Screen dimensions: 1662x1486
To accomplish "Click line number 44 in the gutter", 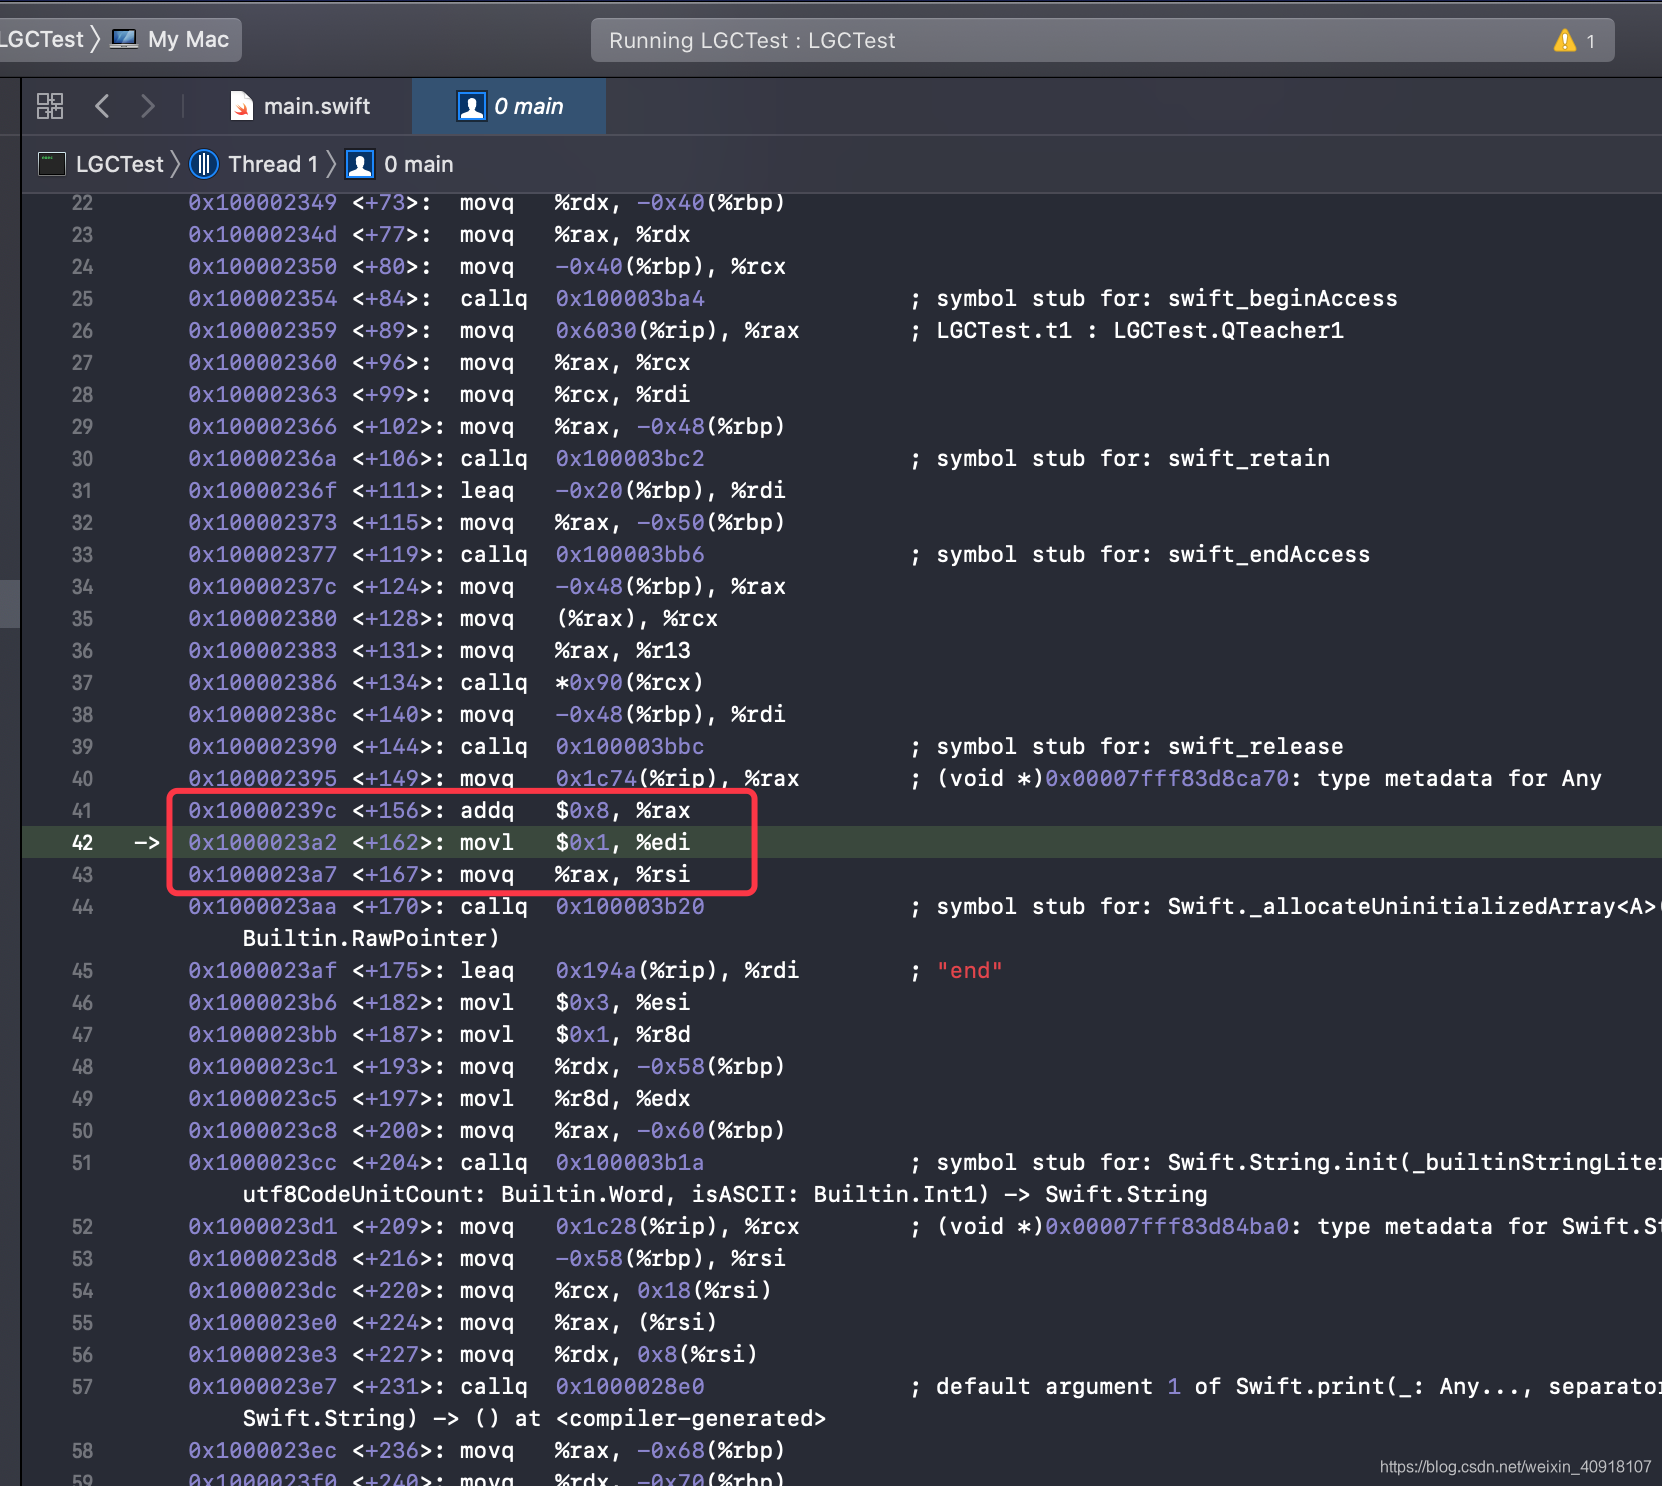I will pyautogui.click(x=82, y=907).
